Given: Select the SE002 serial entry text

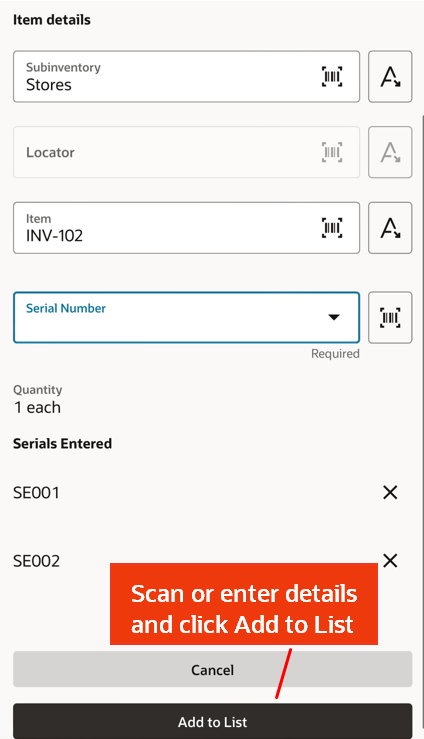Looking at the screenshot, I should (x=36, y=561).
